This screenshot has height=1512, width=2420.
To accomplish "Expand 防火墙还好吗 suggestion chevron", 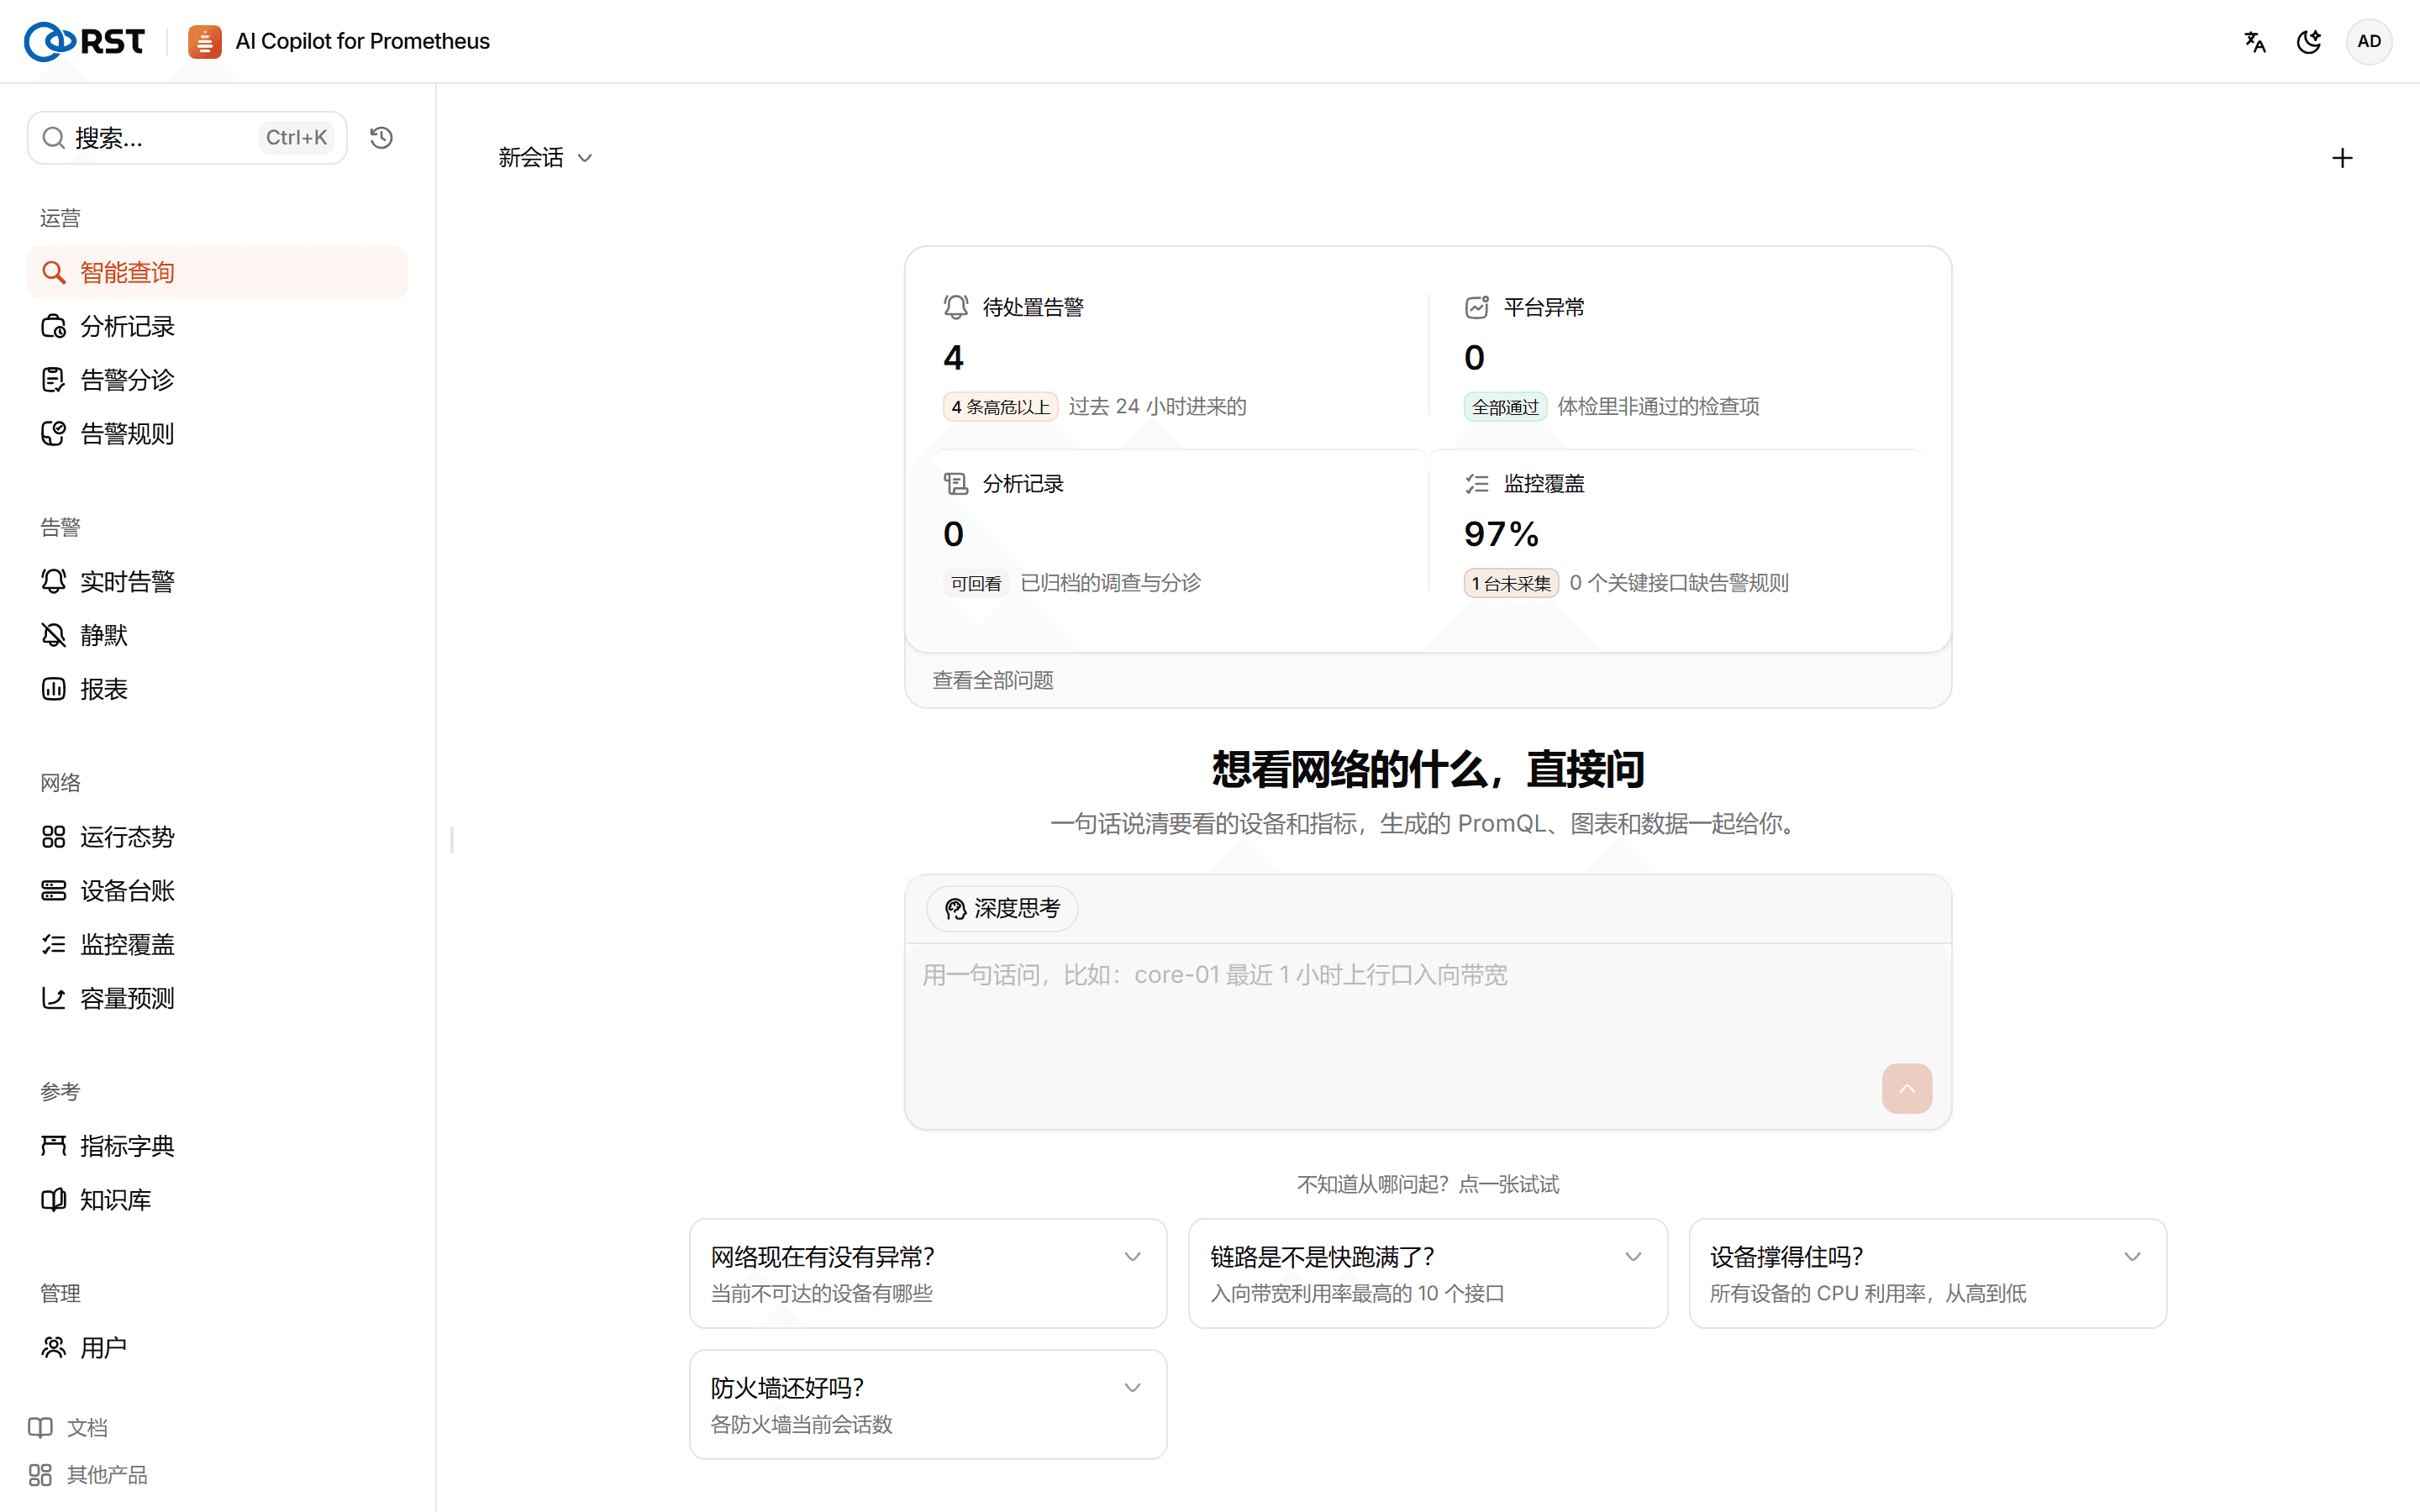I will pyautogui.click(x=1132, y=1388).
